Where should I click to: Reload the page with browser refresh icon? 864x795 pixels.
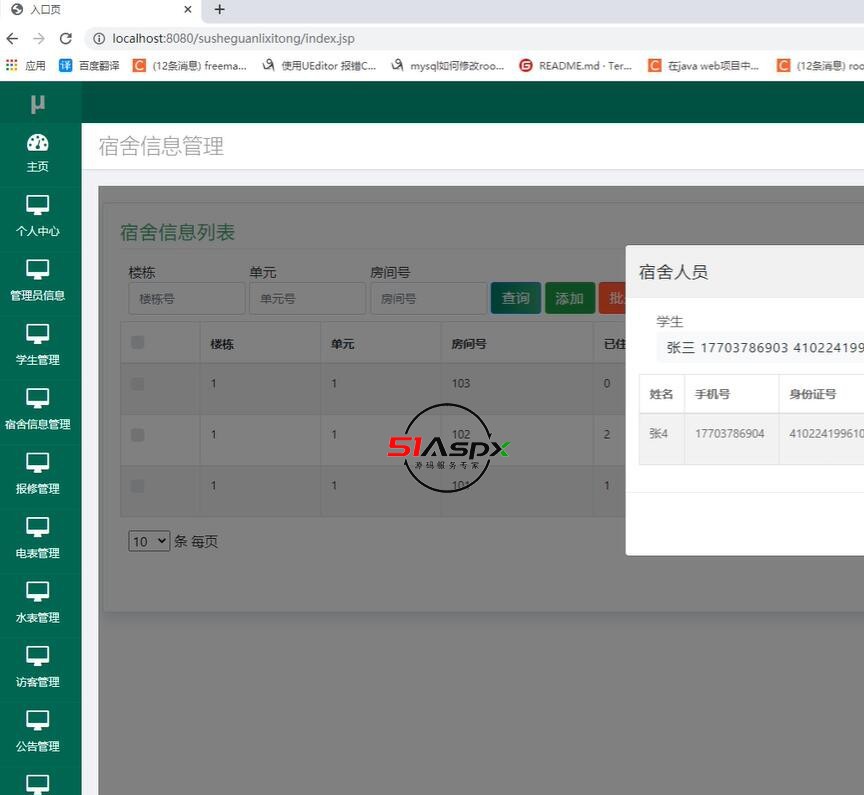coord(66,39)
